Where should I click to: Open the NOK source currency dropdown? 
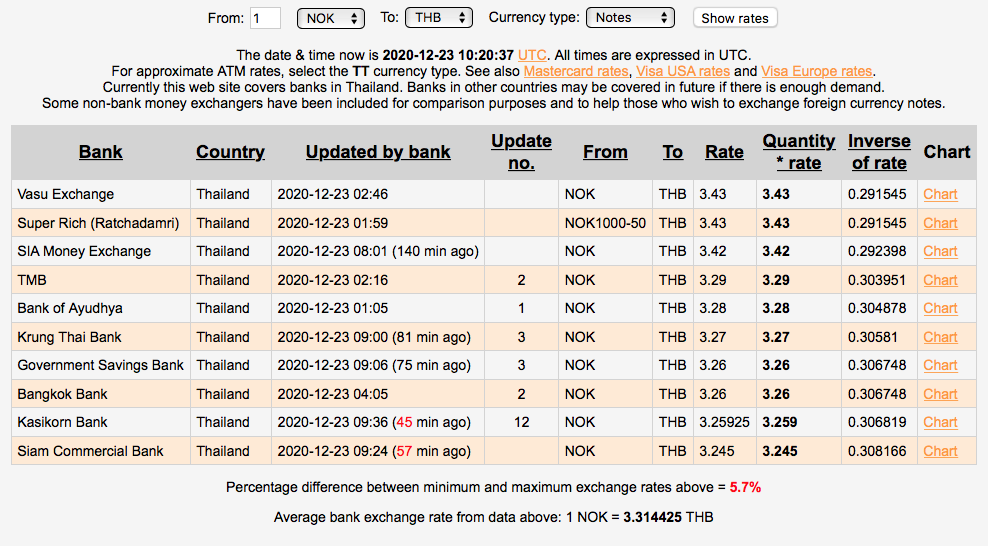(331, 18)
